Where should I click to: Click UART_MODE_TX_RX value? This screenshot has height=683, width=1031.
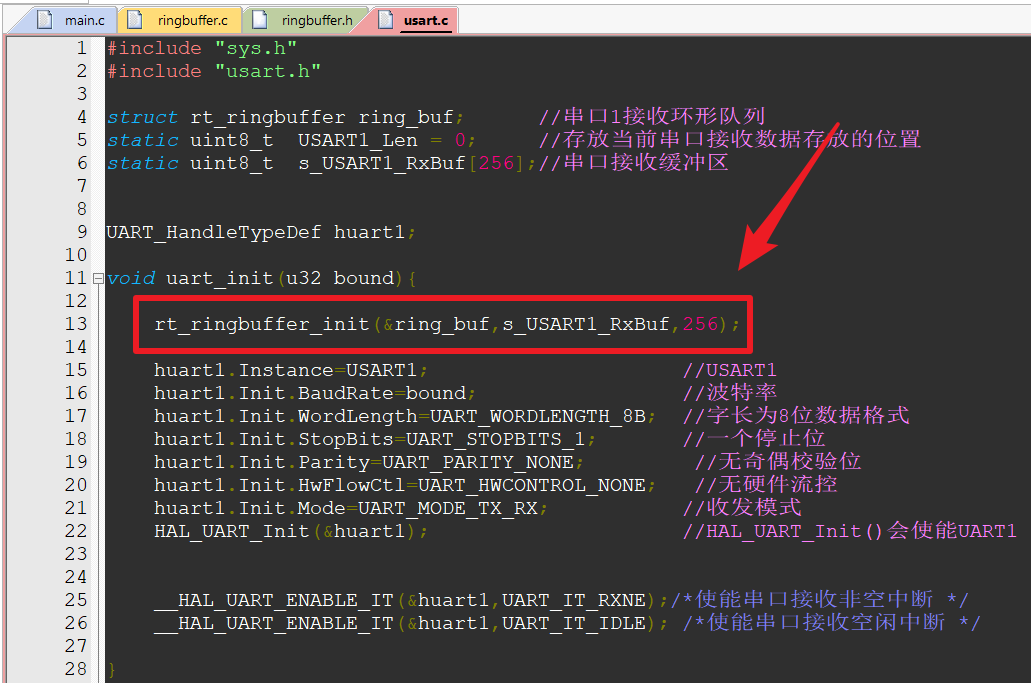(x=448, y=509)
